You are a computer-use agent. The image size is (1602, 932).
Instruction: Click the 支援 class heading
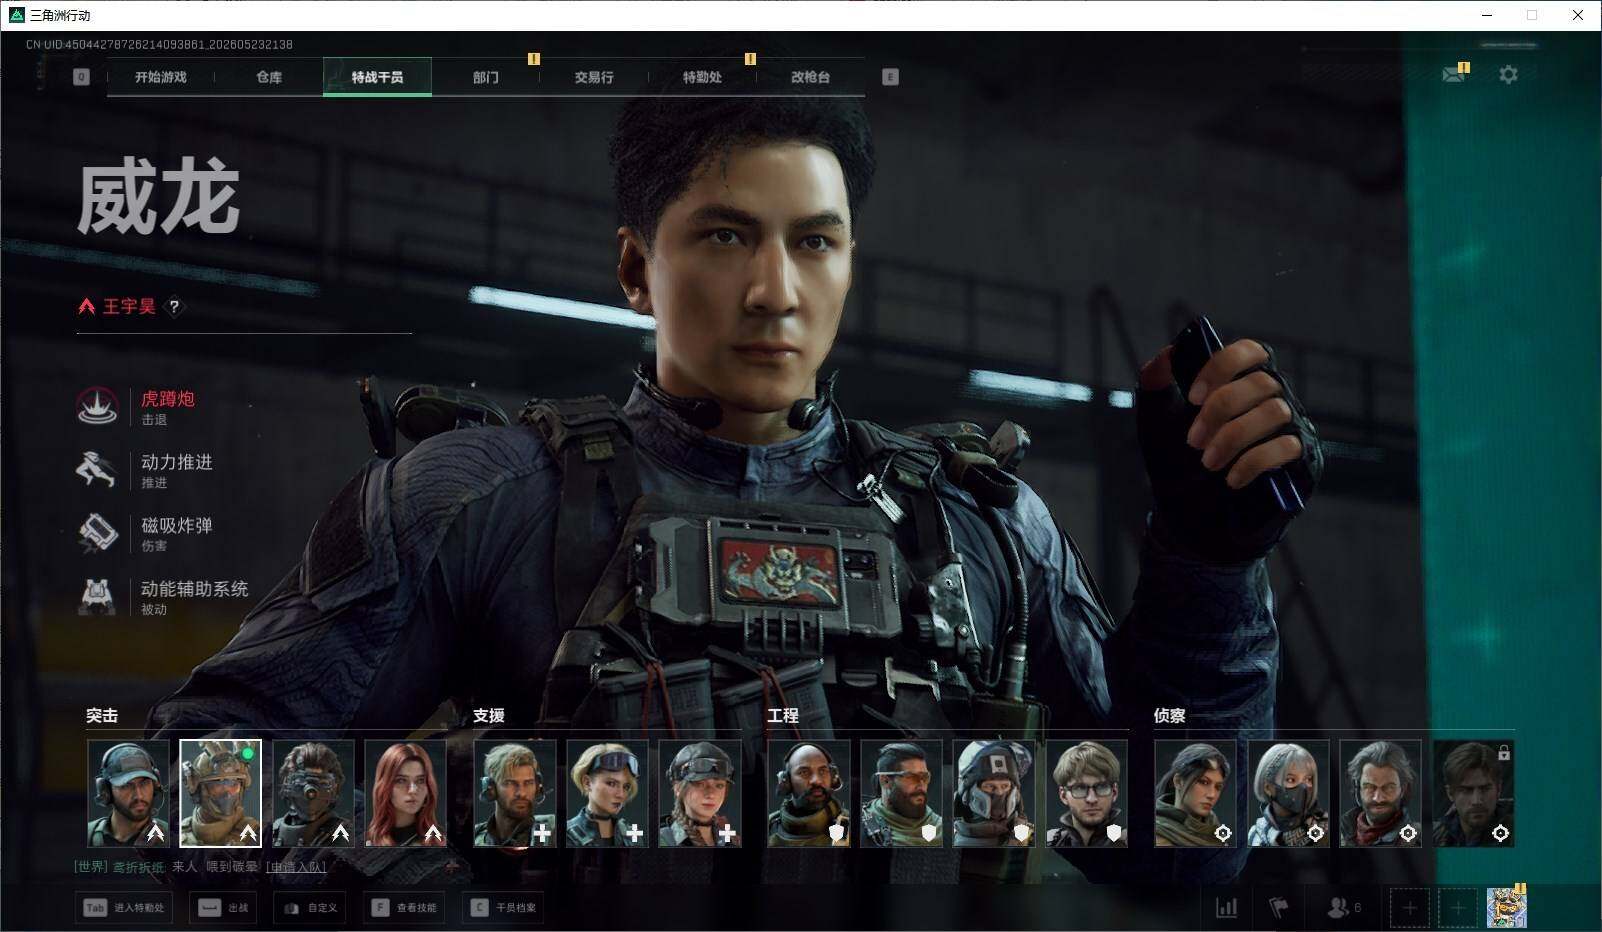coord(489,716)
